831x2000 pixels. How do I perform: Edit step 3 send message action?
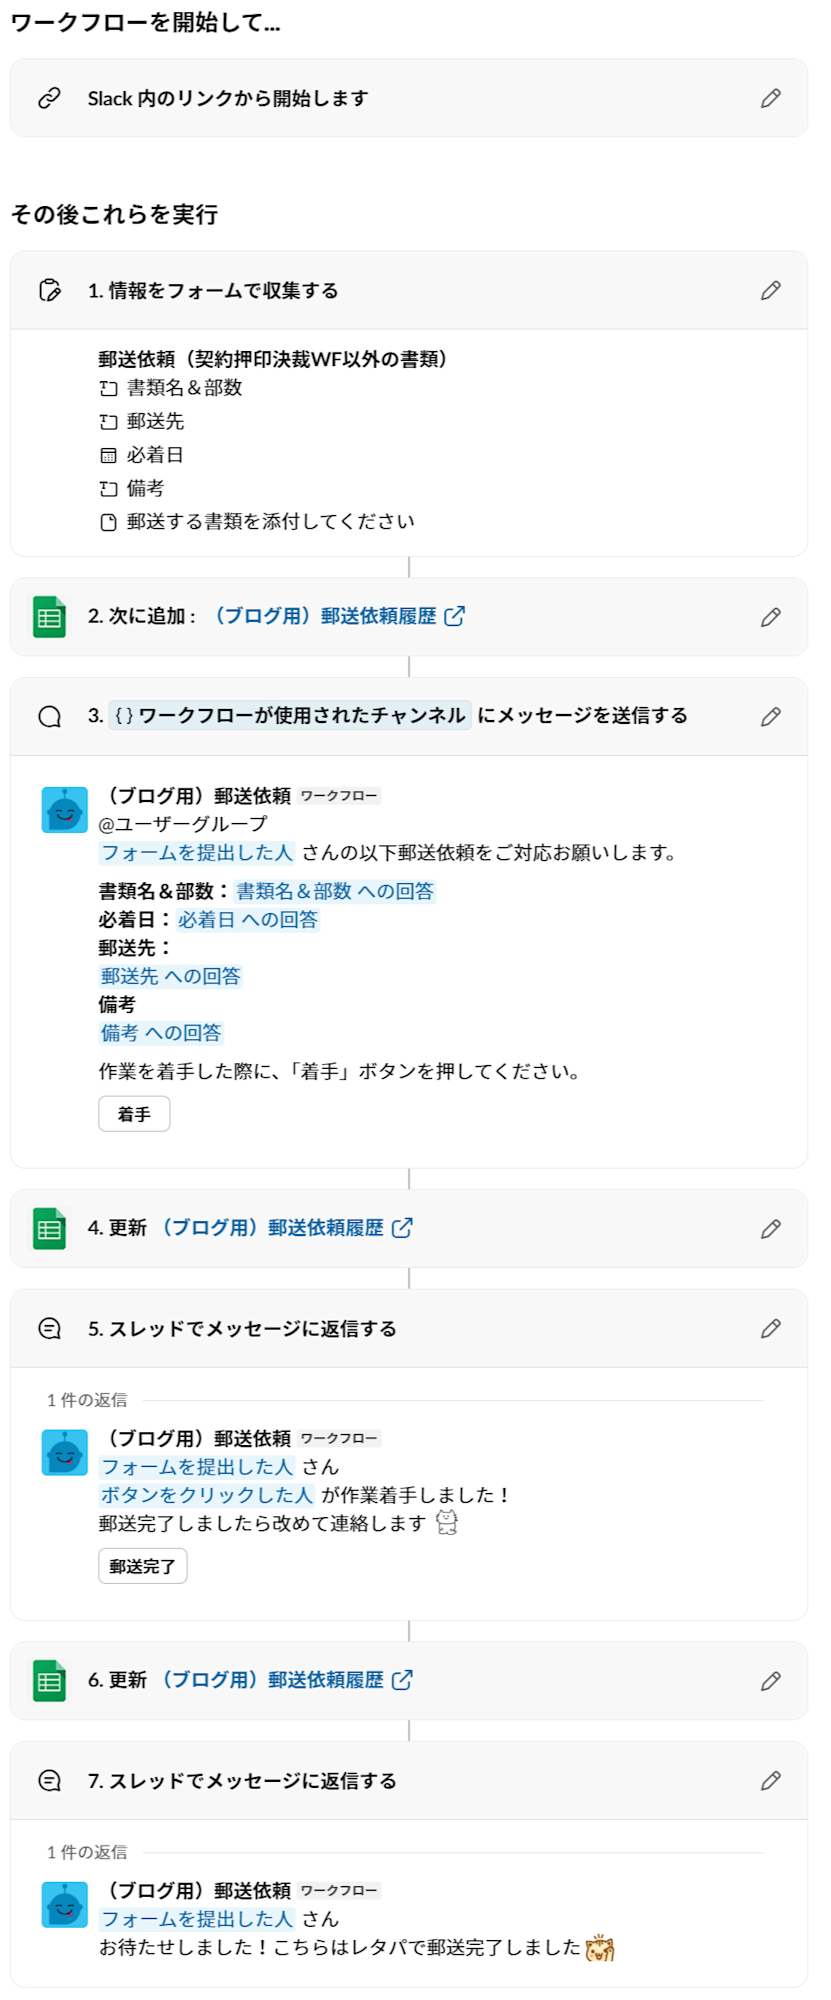[x=770, y=716]
